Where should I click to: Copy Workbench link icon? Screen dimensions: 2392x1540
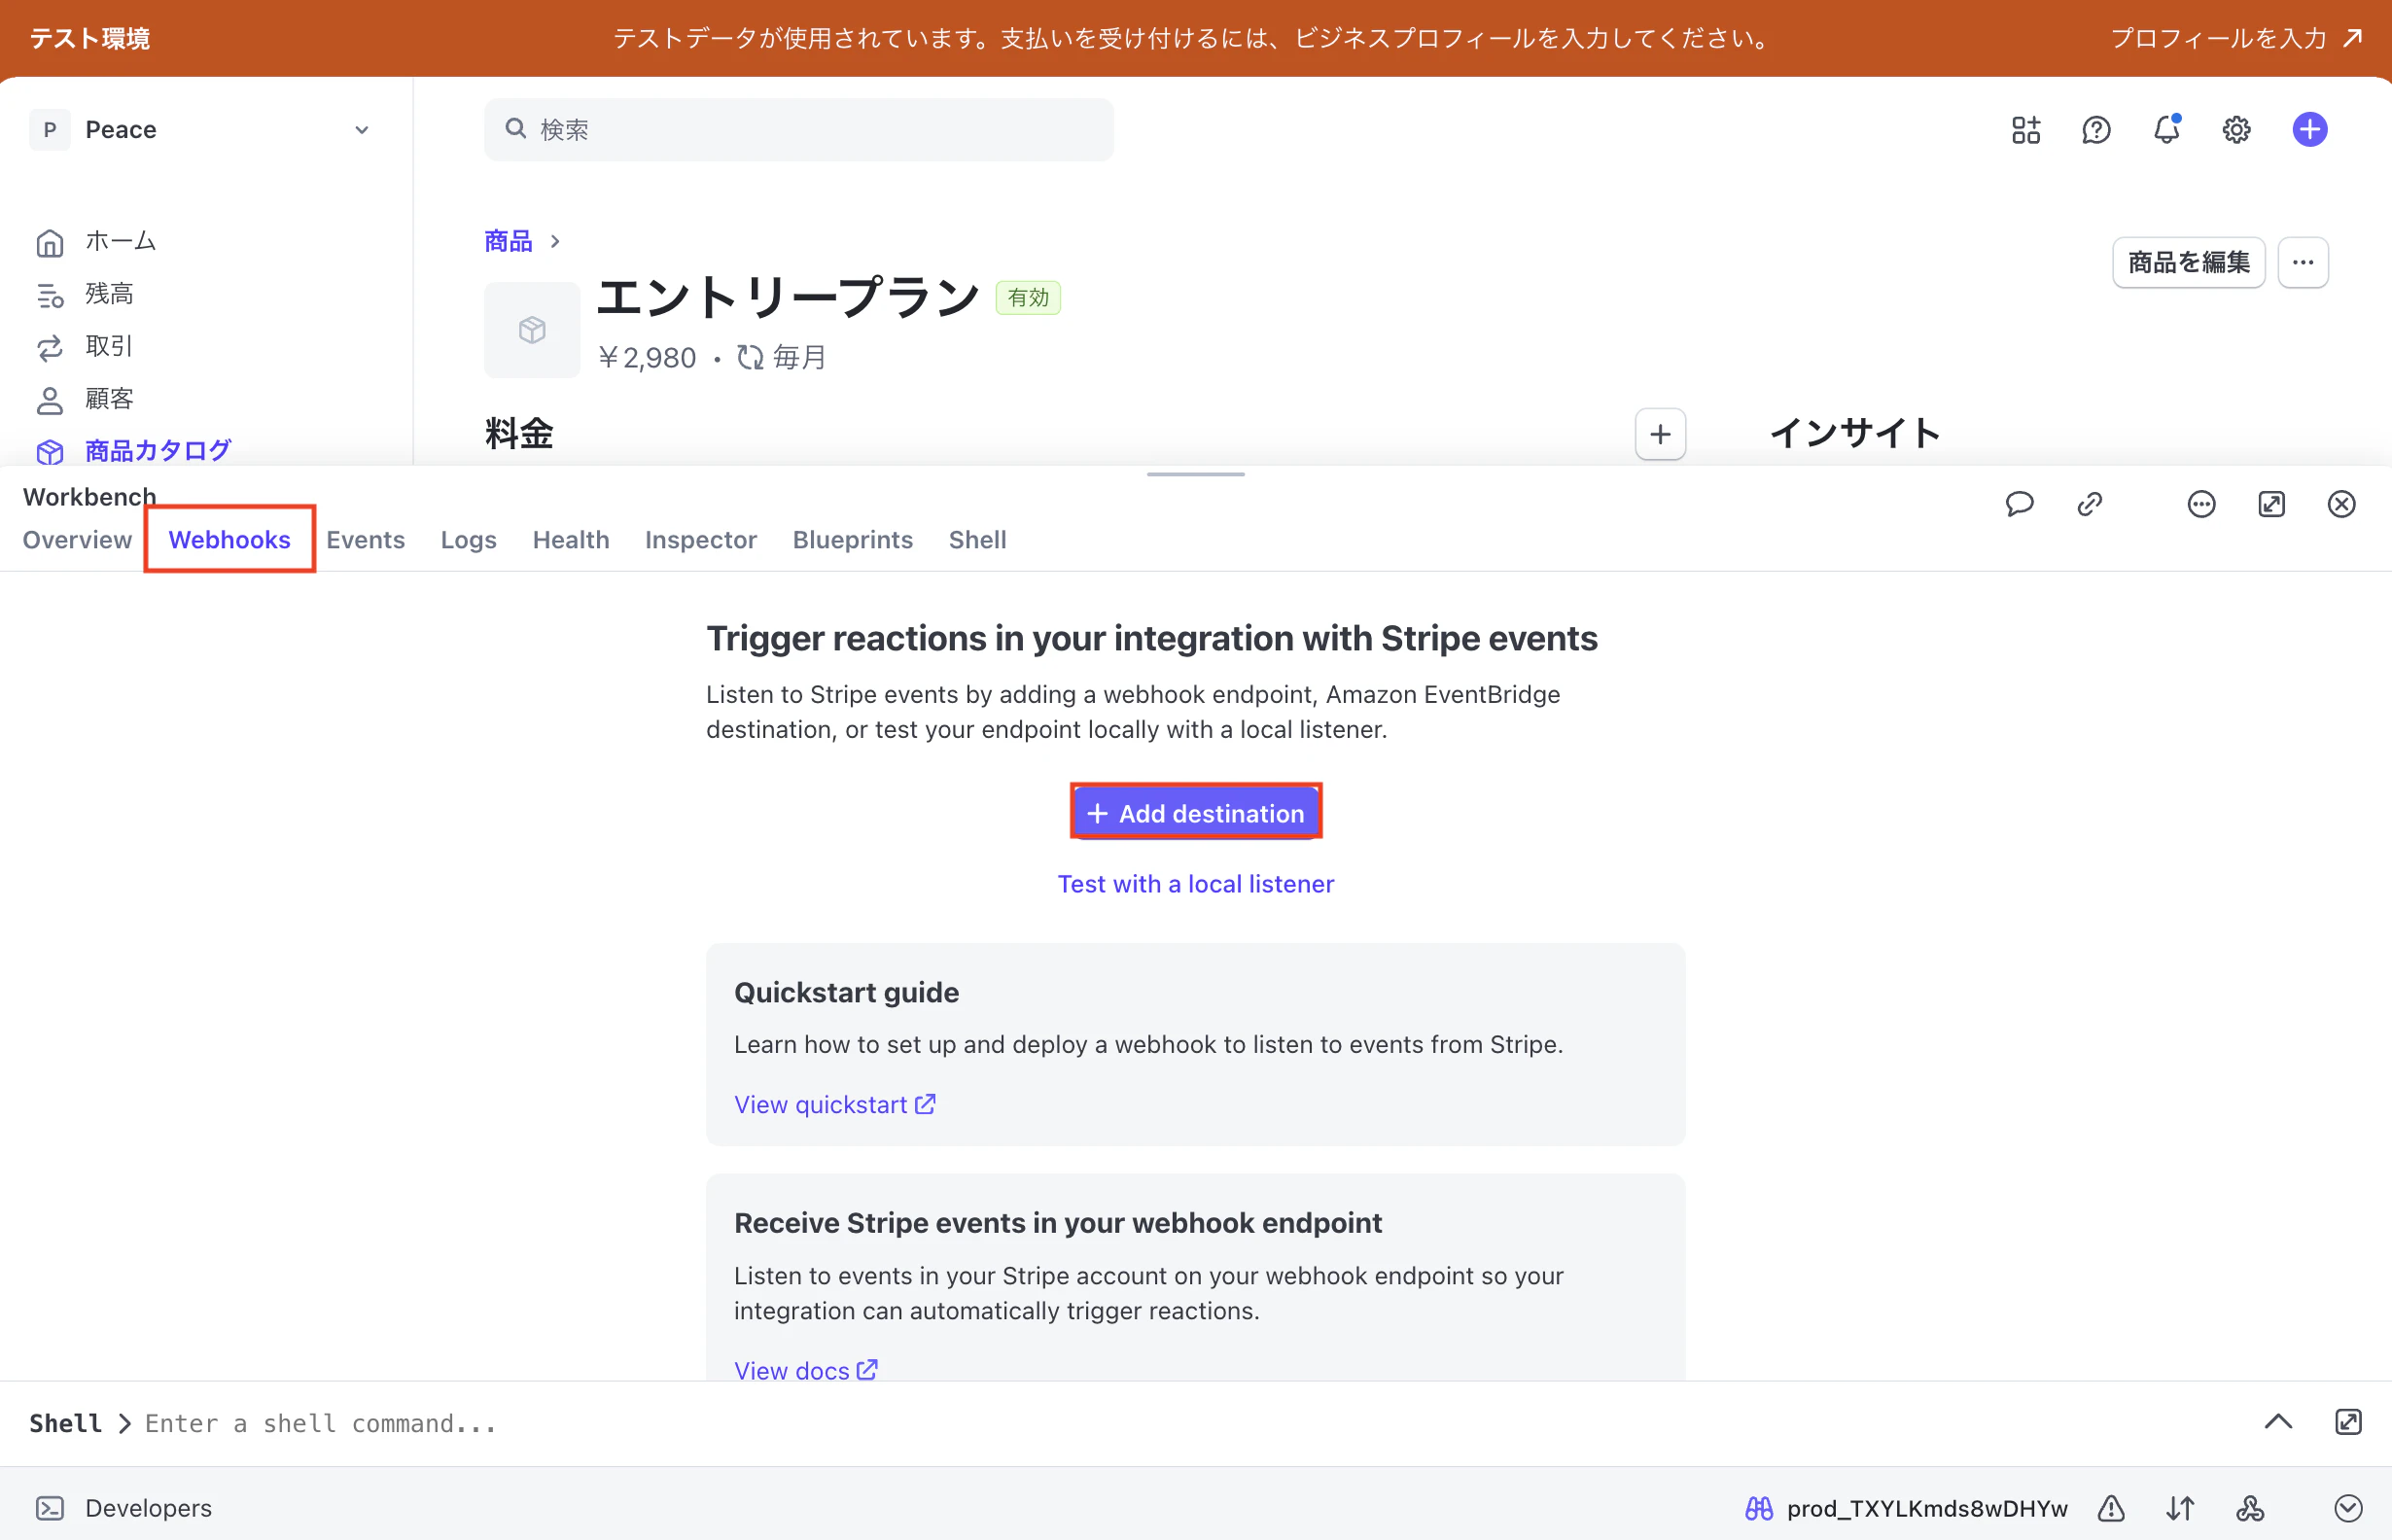point(2089,504)
